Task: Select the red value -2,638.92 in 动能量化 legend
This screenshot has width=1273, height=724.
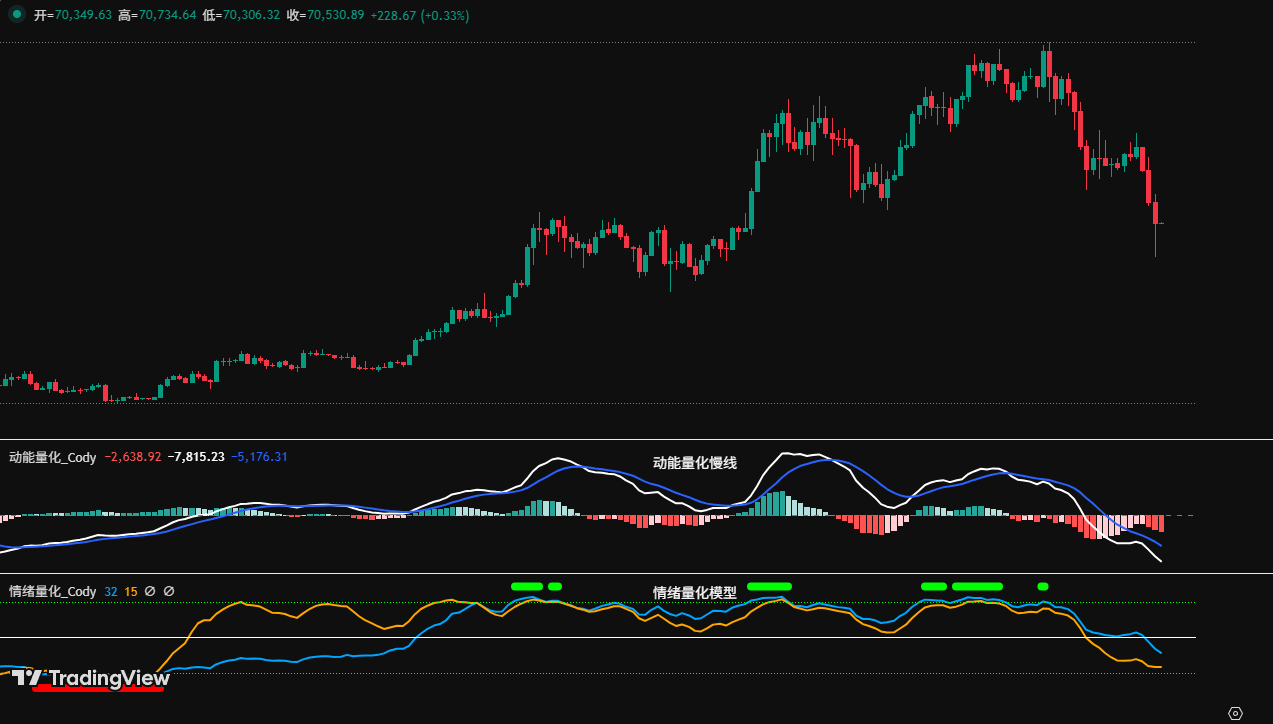Action: 133,457
